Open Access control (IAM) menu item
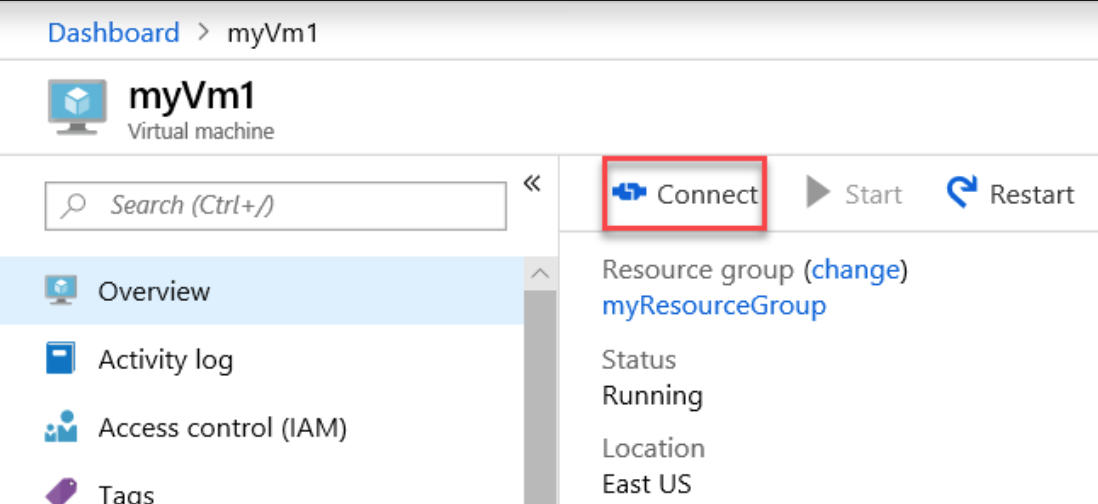Viewport: 1098px width, 504px height. point(262,426)
